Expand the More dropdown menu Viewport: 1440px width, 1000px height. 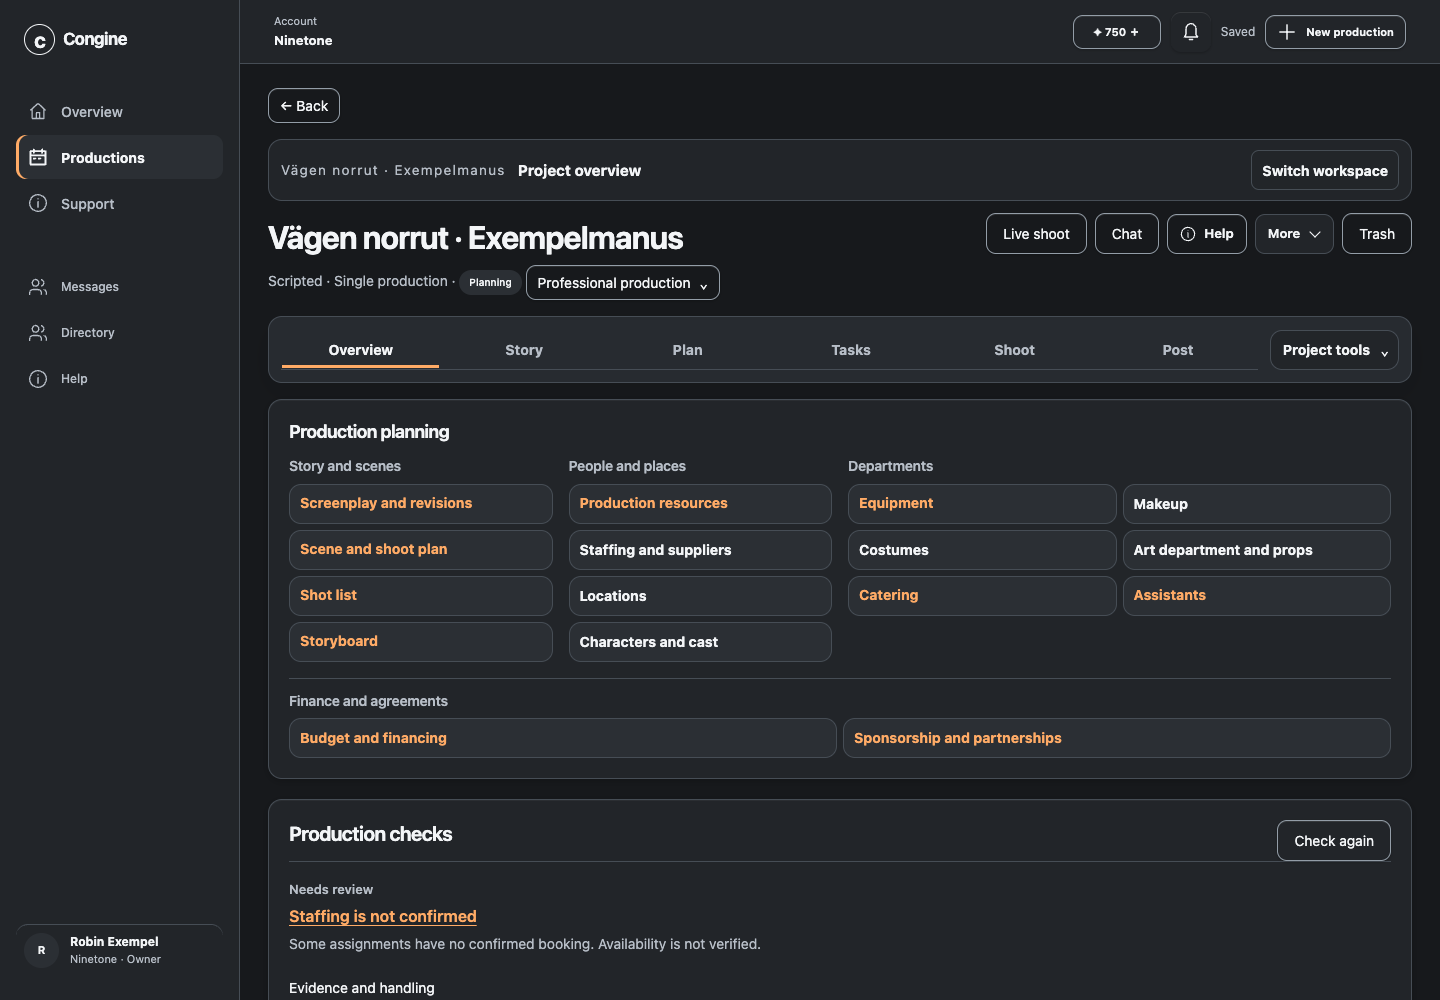pos(1294,234)
